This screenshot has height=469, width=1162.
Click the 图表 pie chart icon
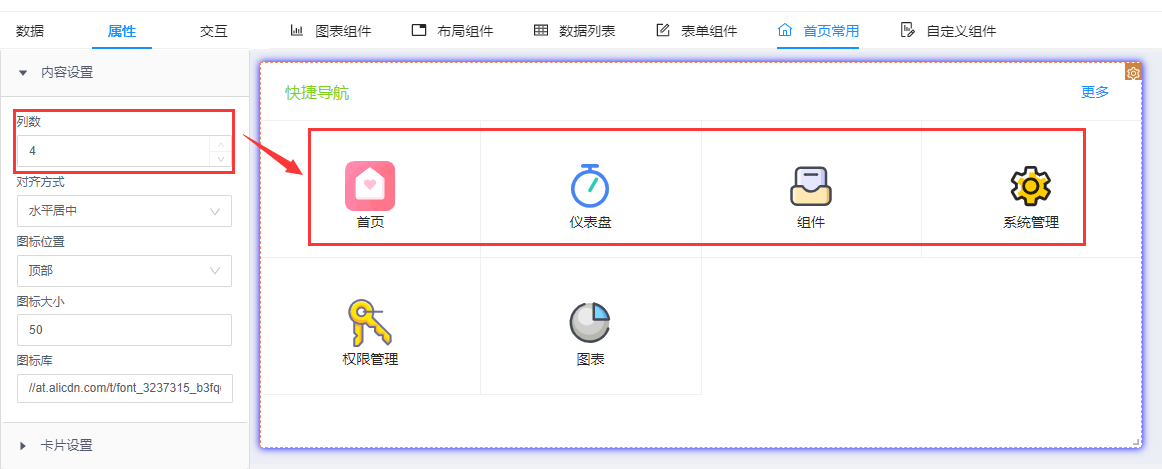[590, 323]
